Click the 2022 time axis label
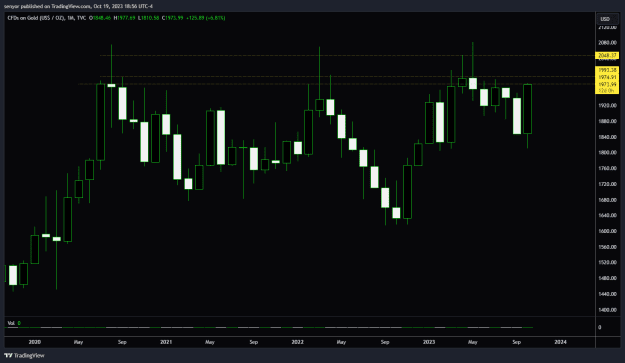The width and height of the screenshot is (625, 363). pos(297,342)
